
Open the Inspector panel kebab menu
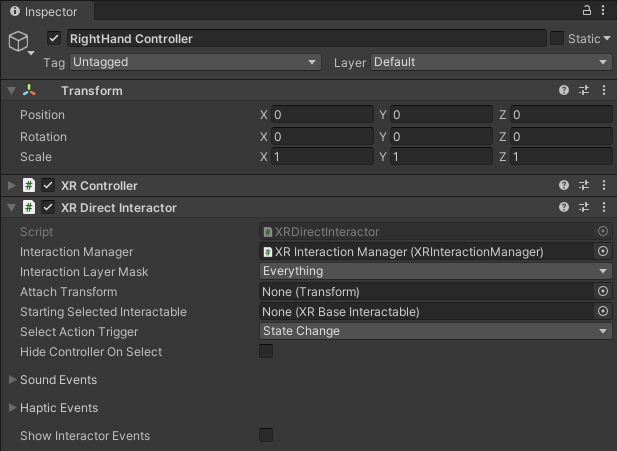coord(604,10)
